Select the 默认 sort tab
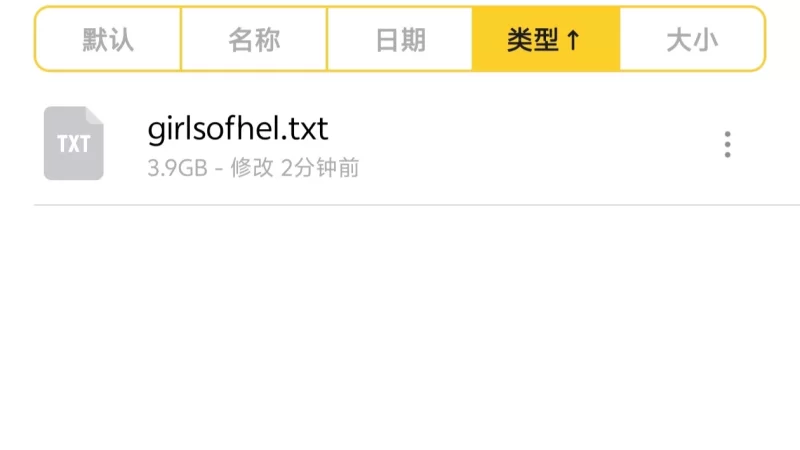 (x=108, y=39)
